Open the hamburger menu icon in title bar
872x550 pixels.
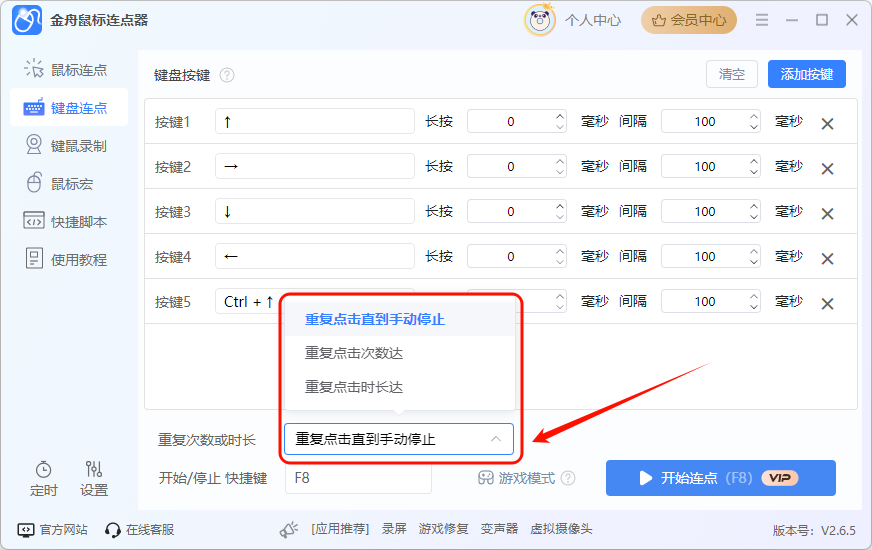(762, 21)
